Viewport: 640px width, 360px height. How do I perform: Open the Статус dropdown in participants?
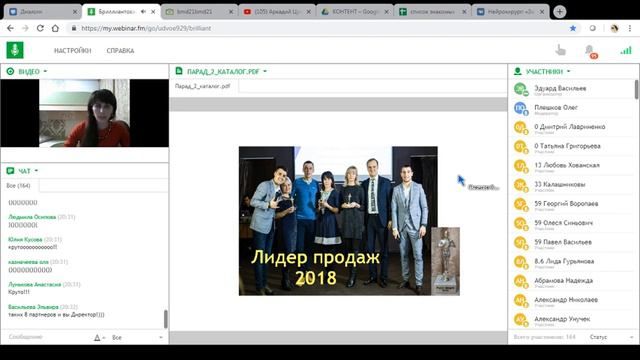[611, 337]
